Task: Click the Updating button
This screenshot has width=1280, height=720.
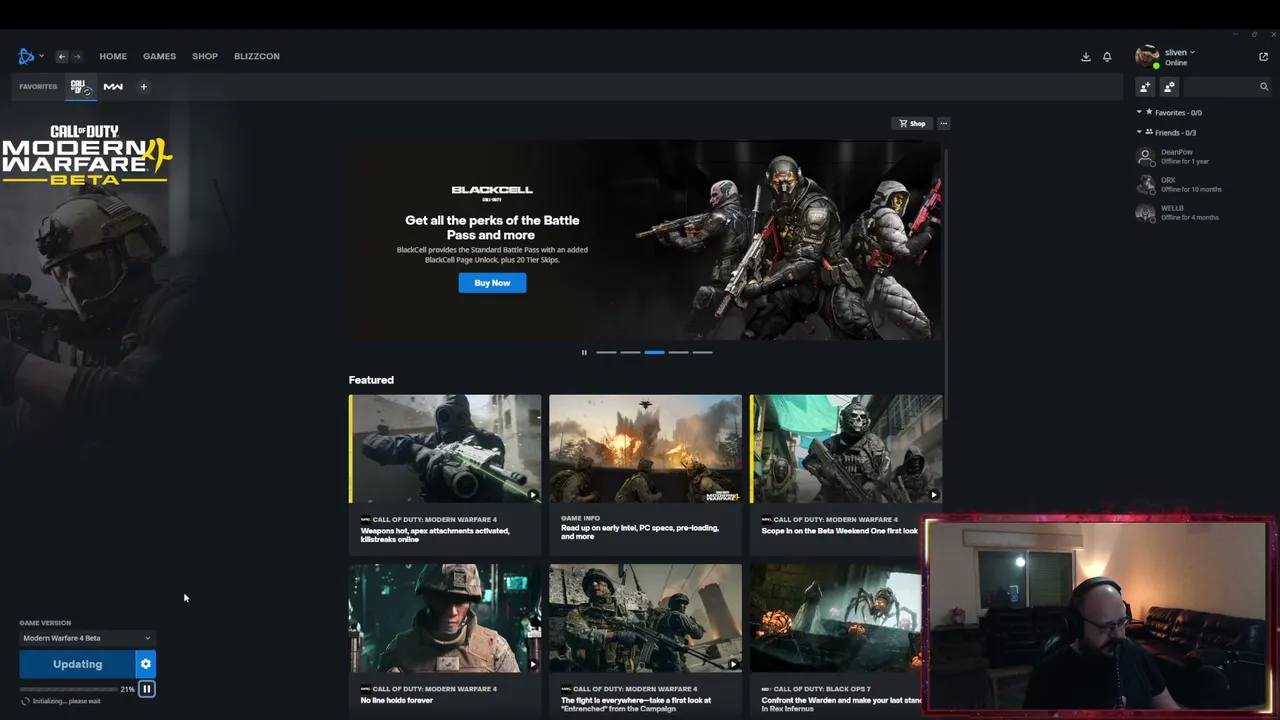Action: tap(77, 664)
